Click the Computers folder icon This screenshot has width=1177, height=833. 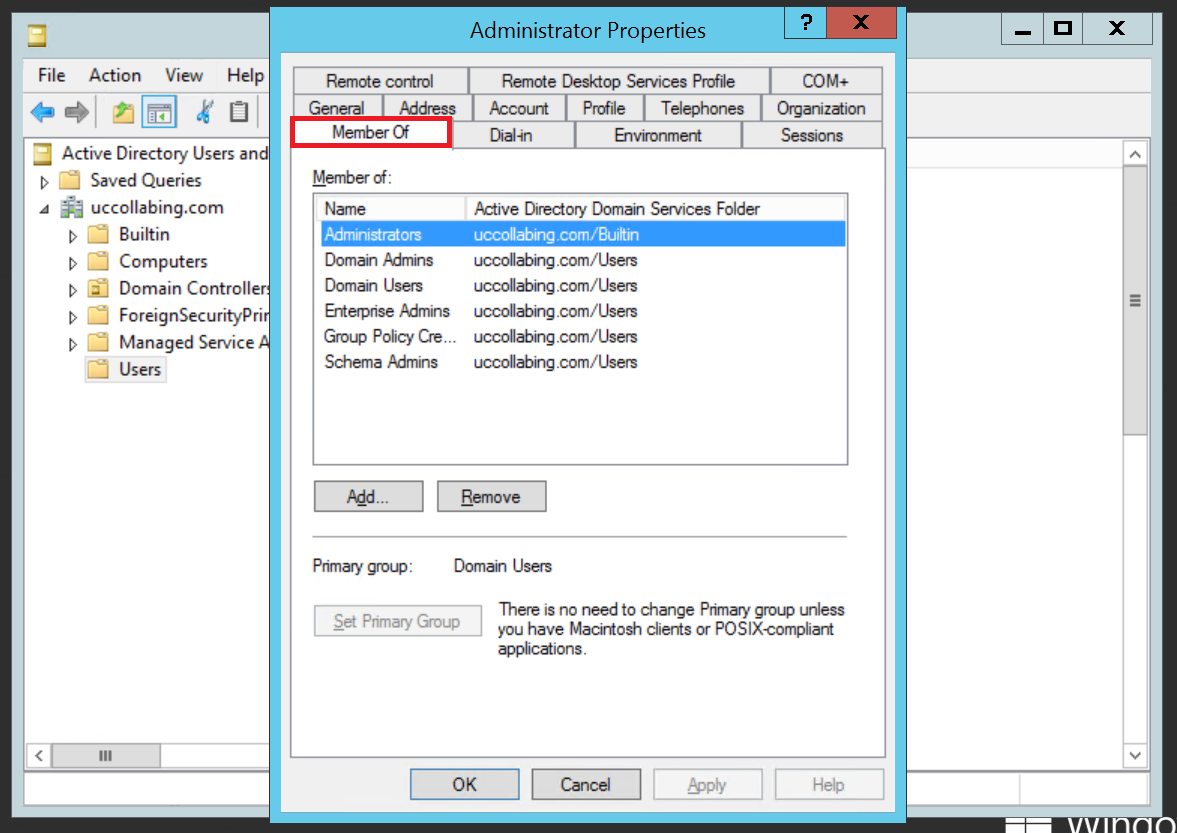tap(98, 261)
